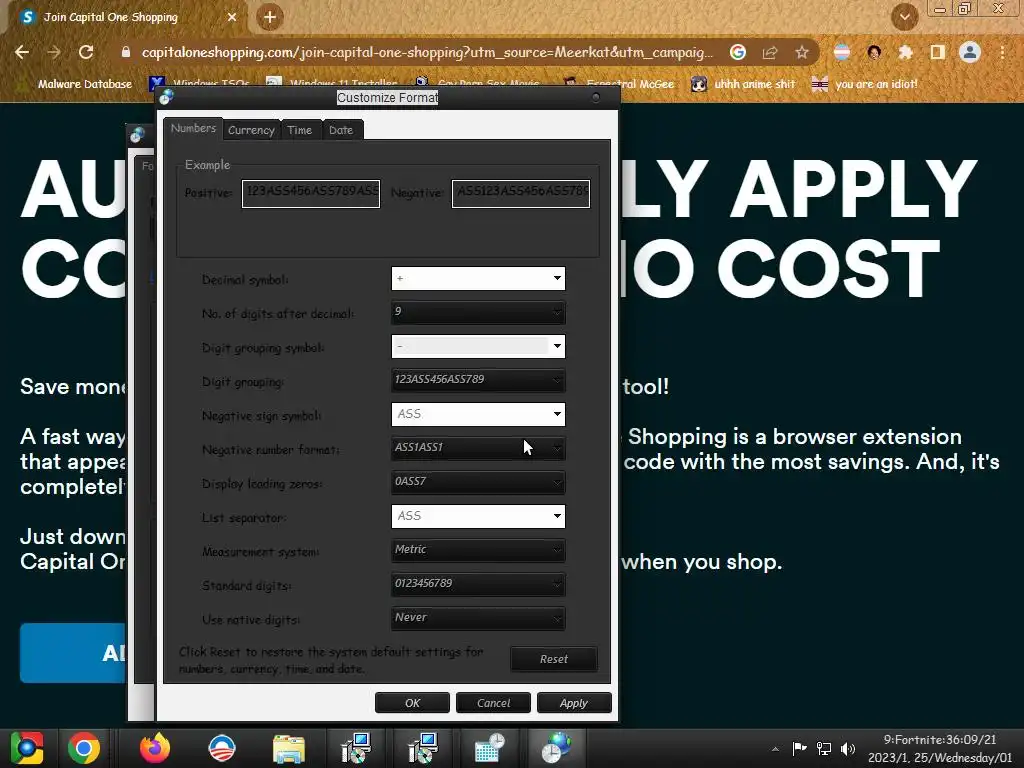
Task: Click the Positive example field
Action: (311, 193)
